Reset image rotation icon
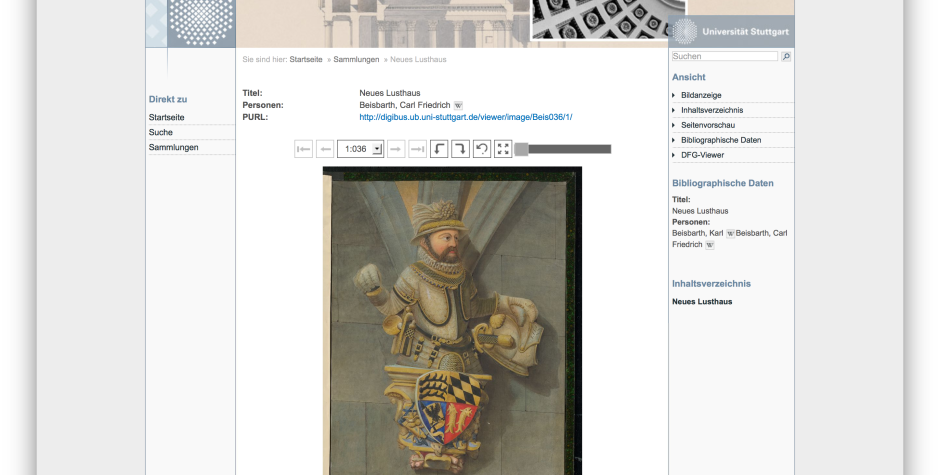 [482, 149]
